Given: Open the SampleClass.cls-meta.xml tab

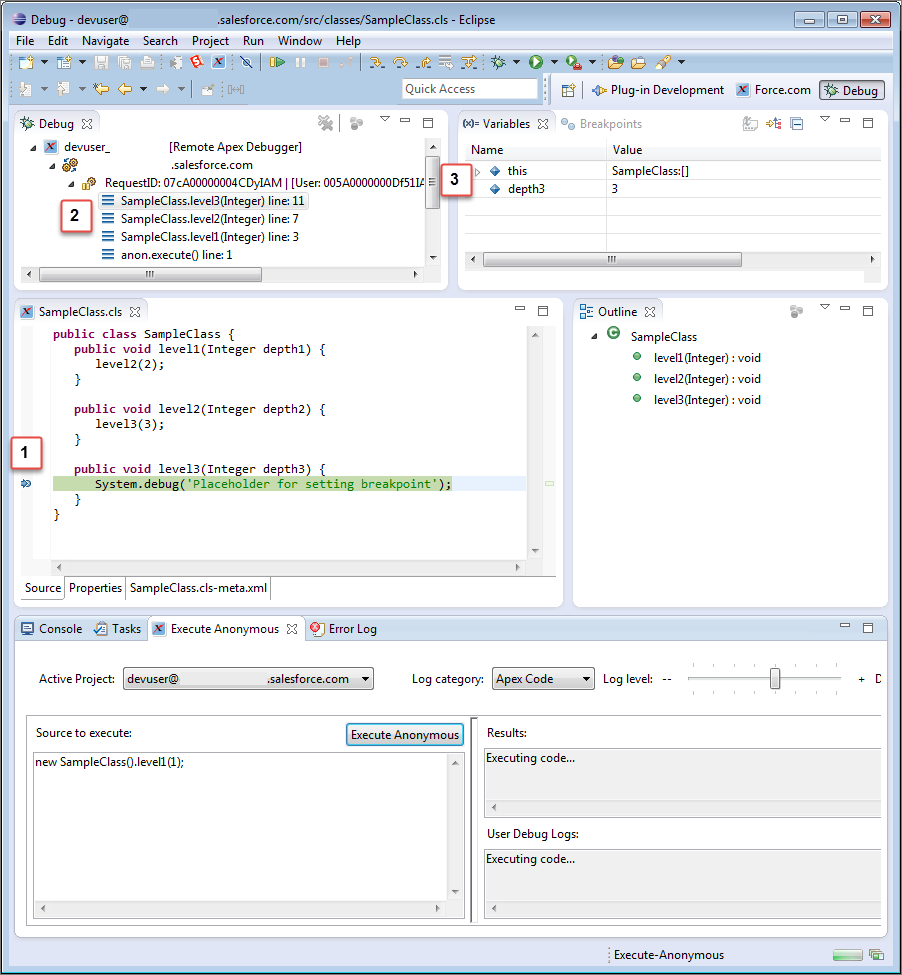Looking at the screenshot, I should coord(198,588).
